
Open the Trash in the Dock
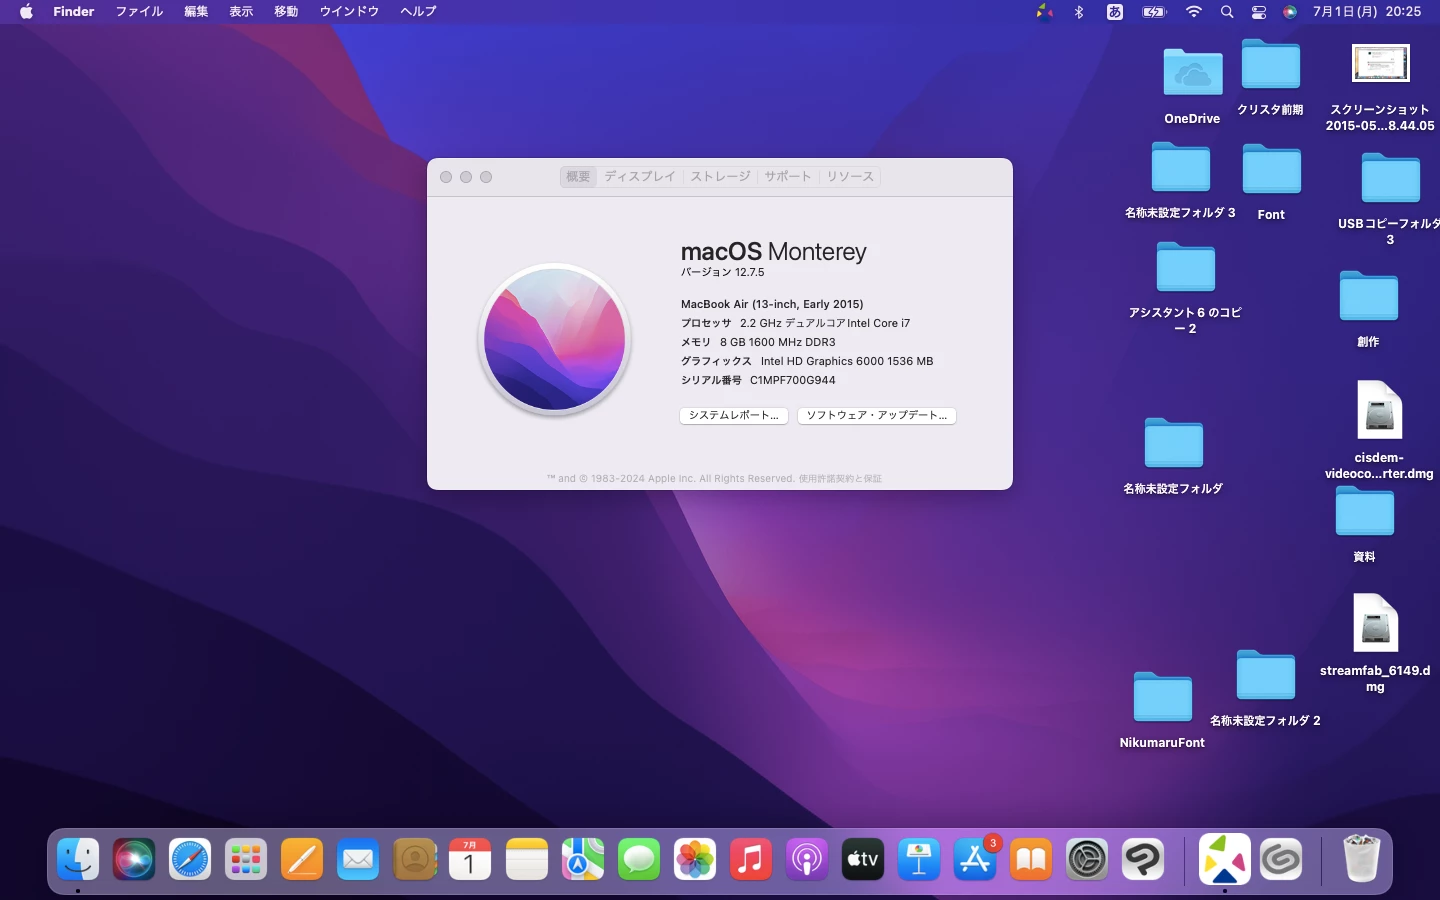pyautogui.click(x=1361, y=859)
